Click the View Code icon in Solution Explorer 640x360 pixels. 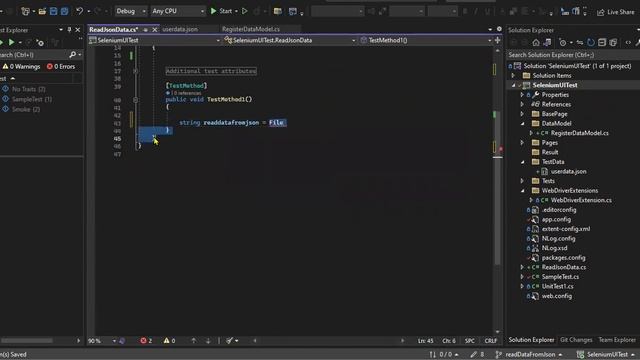pos(628,42)
